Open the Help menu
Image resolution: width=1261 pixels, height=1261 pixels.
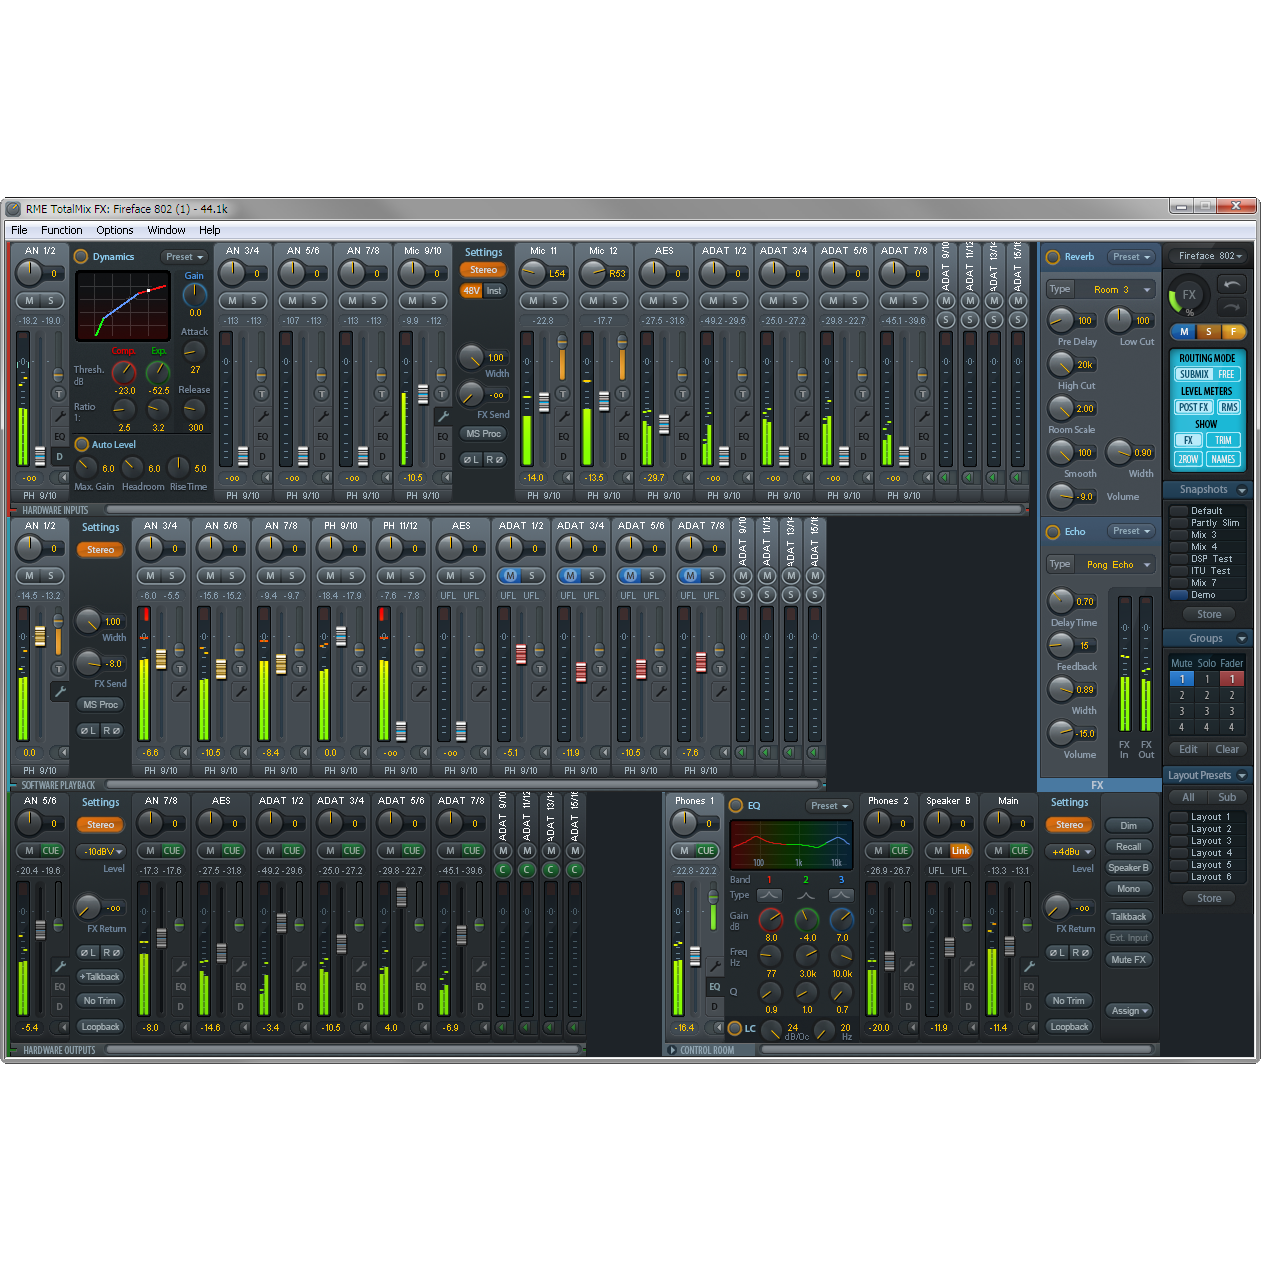tap(209, 230)
